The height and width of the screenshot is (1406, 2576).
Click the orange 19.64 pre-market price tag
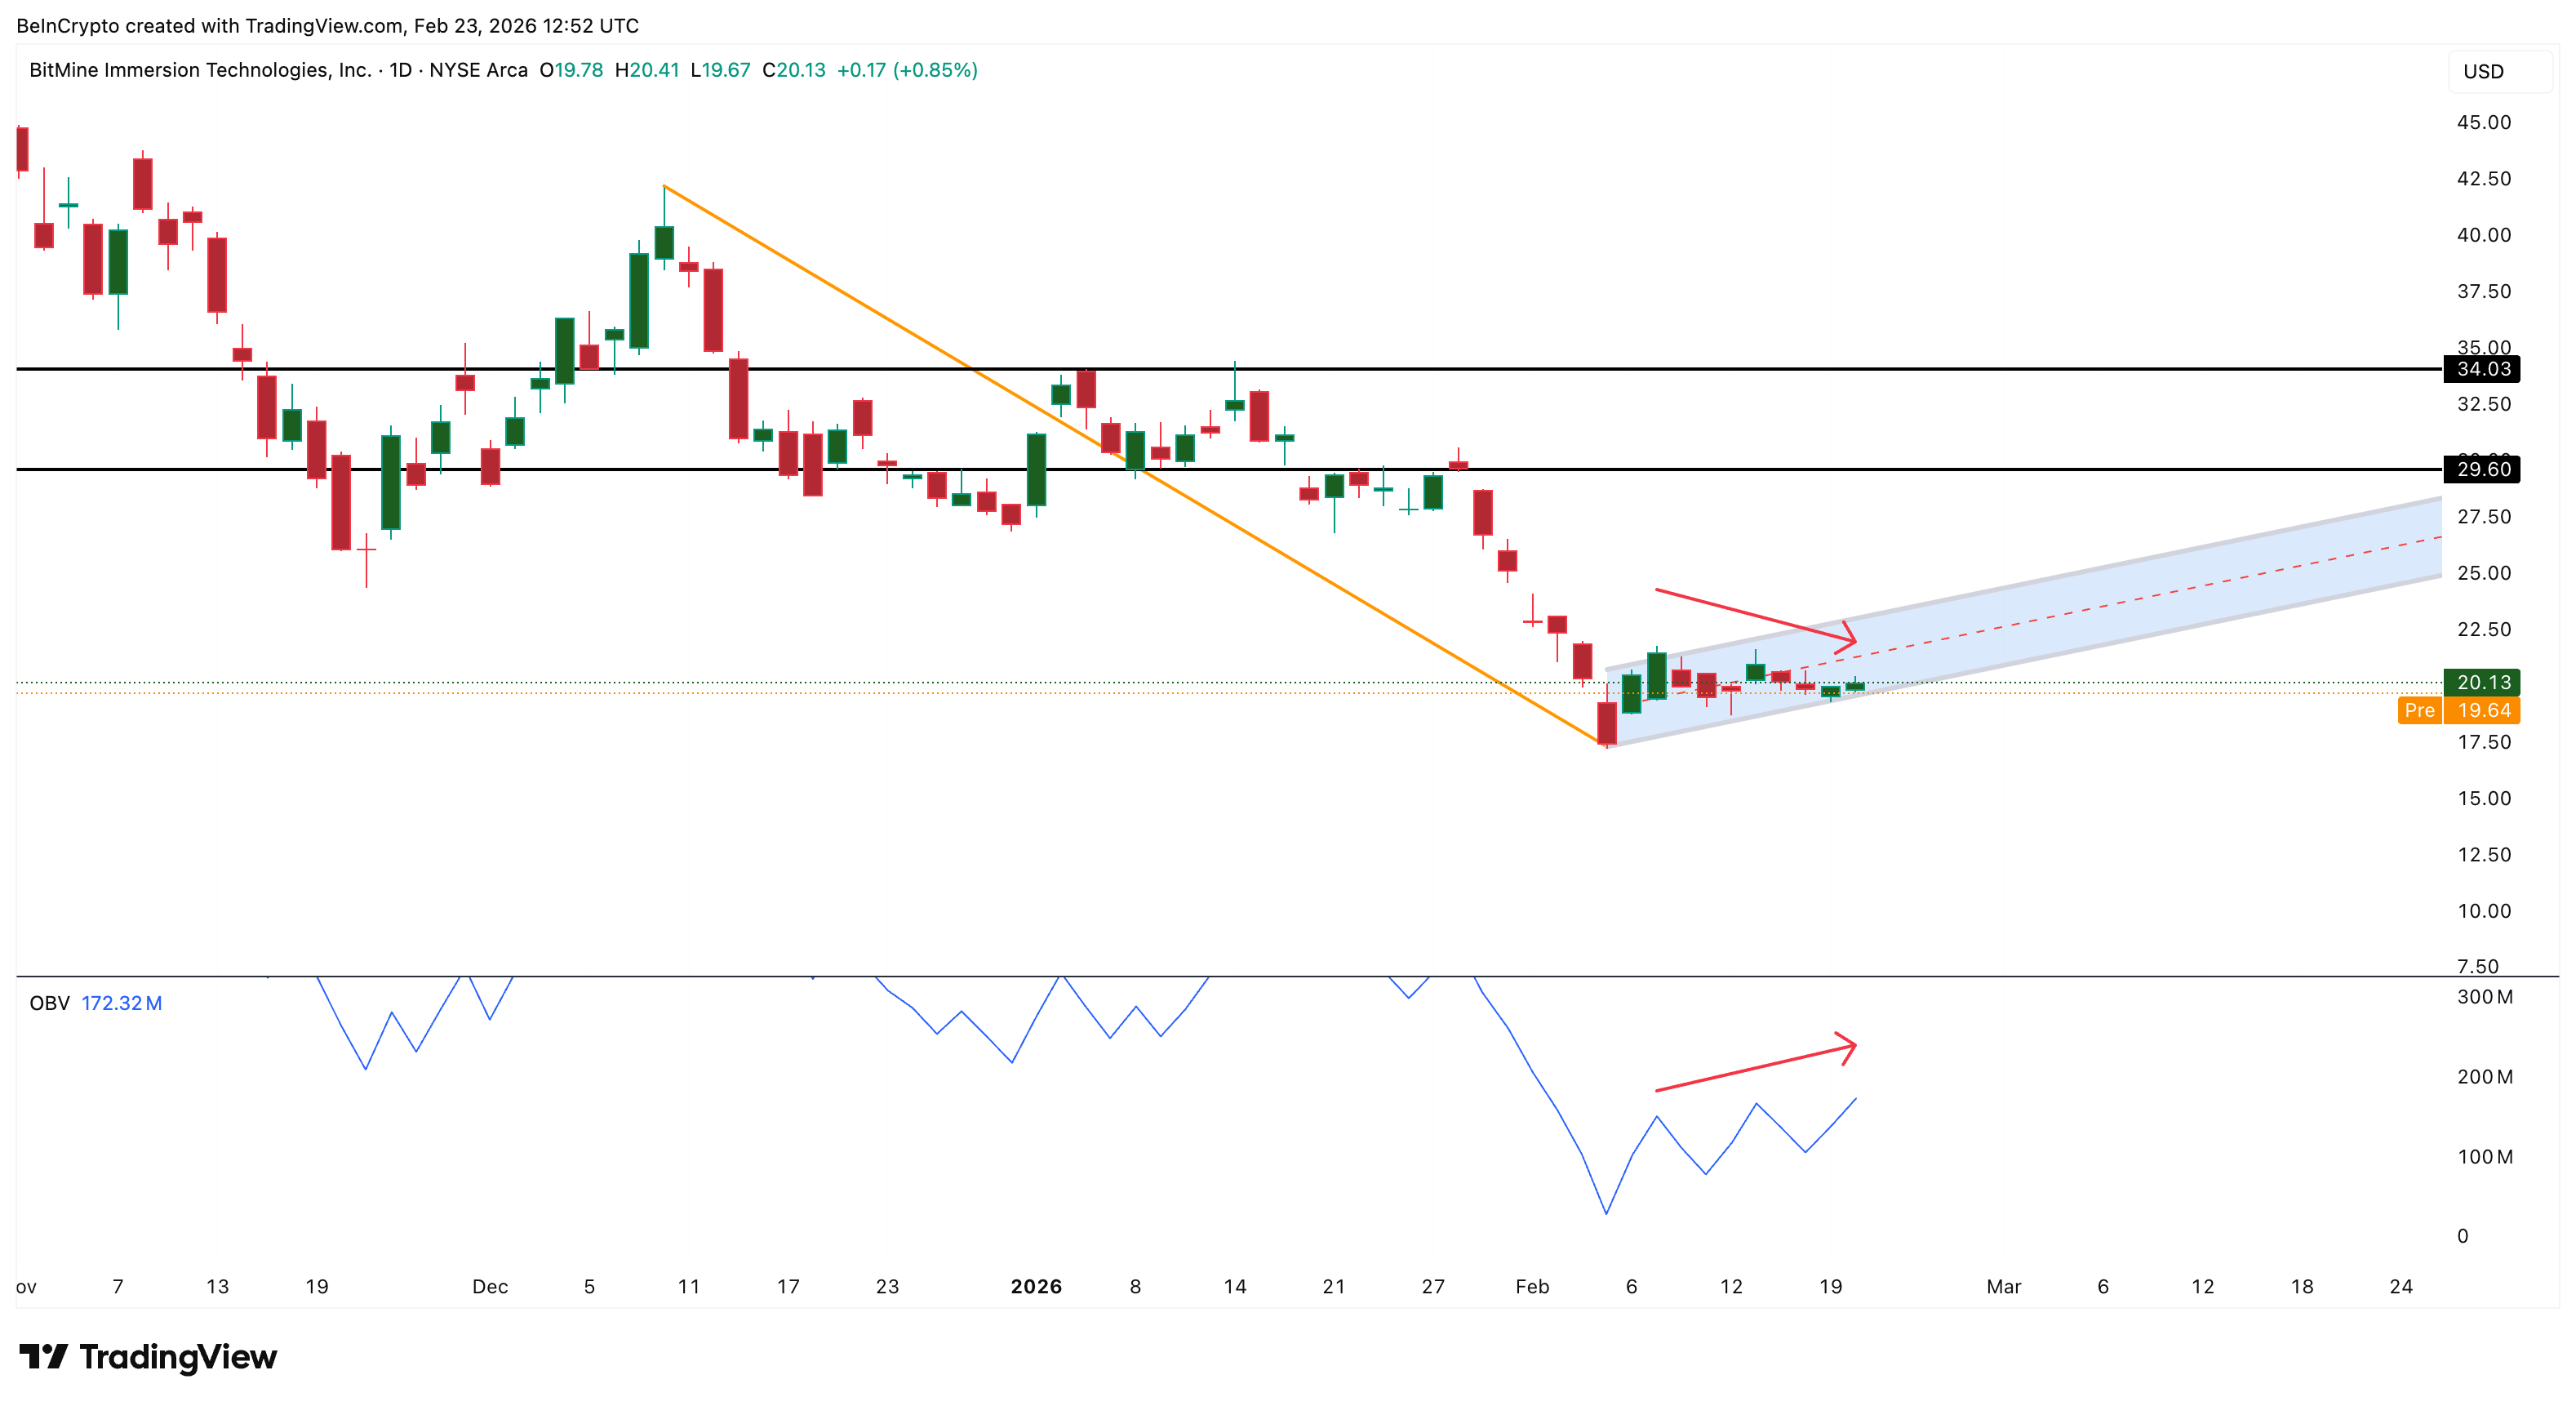(2484, 710)
